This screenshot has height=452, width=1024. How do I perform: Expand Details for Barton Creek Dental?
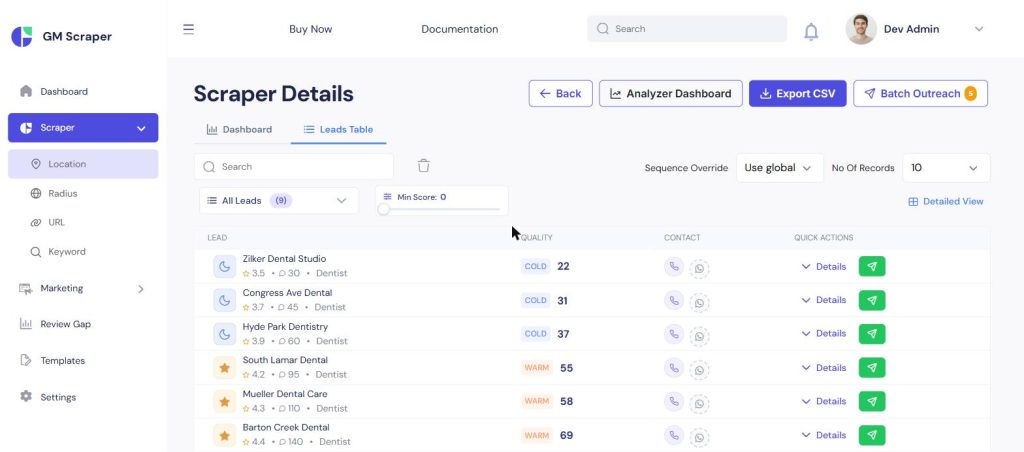click(824, 435)
